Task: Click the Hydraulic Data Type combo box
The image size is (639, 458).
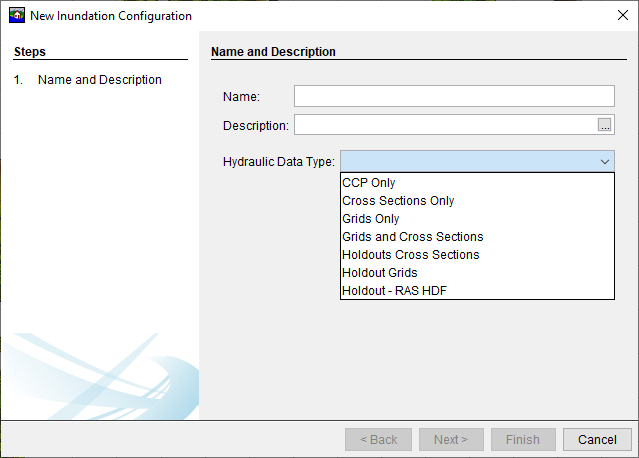Action: (x=477, y=161)
